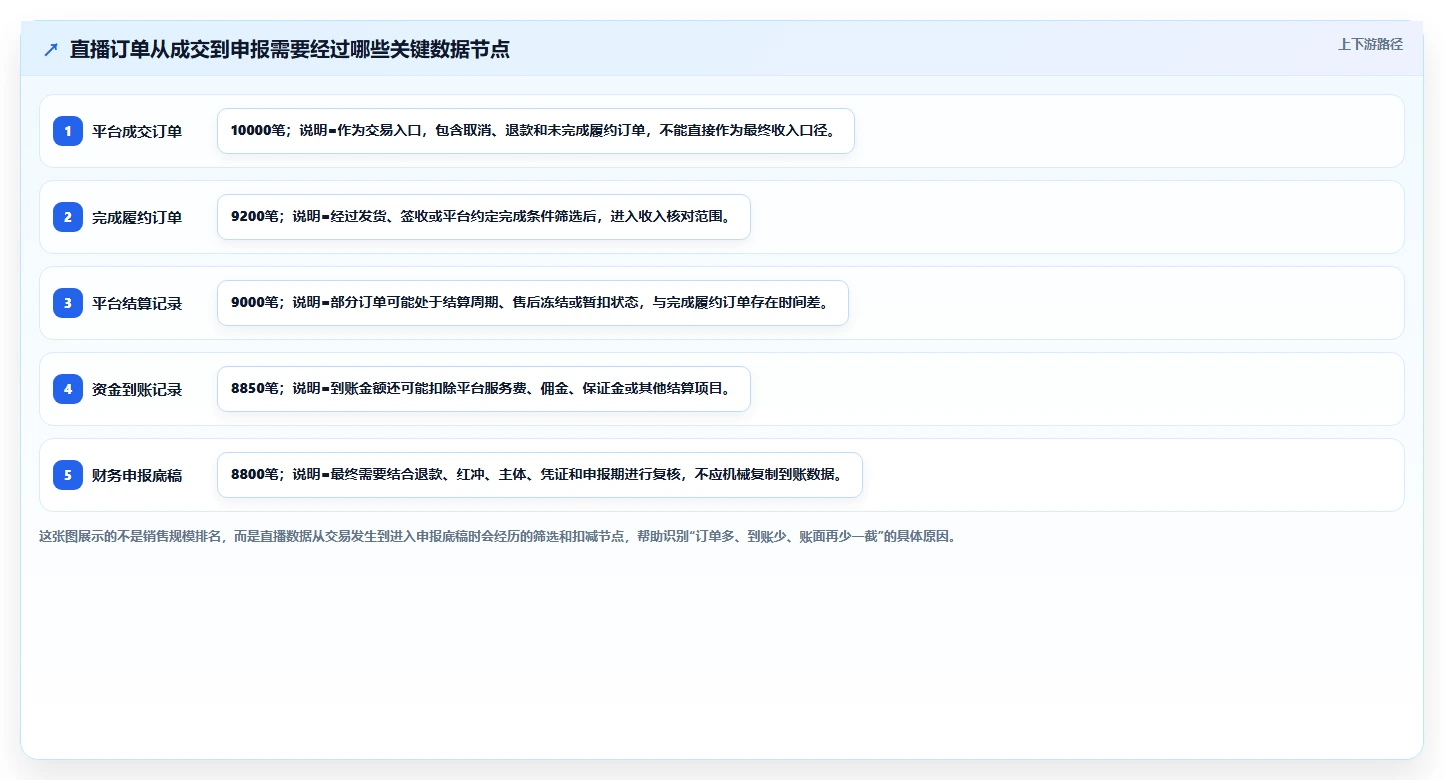Click the 上下游路径 label in the header
This screenshot has width=1444, height=780.
click(1370, 44)
